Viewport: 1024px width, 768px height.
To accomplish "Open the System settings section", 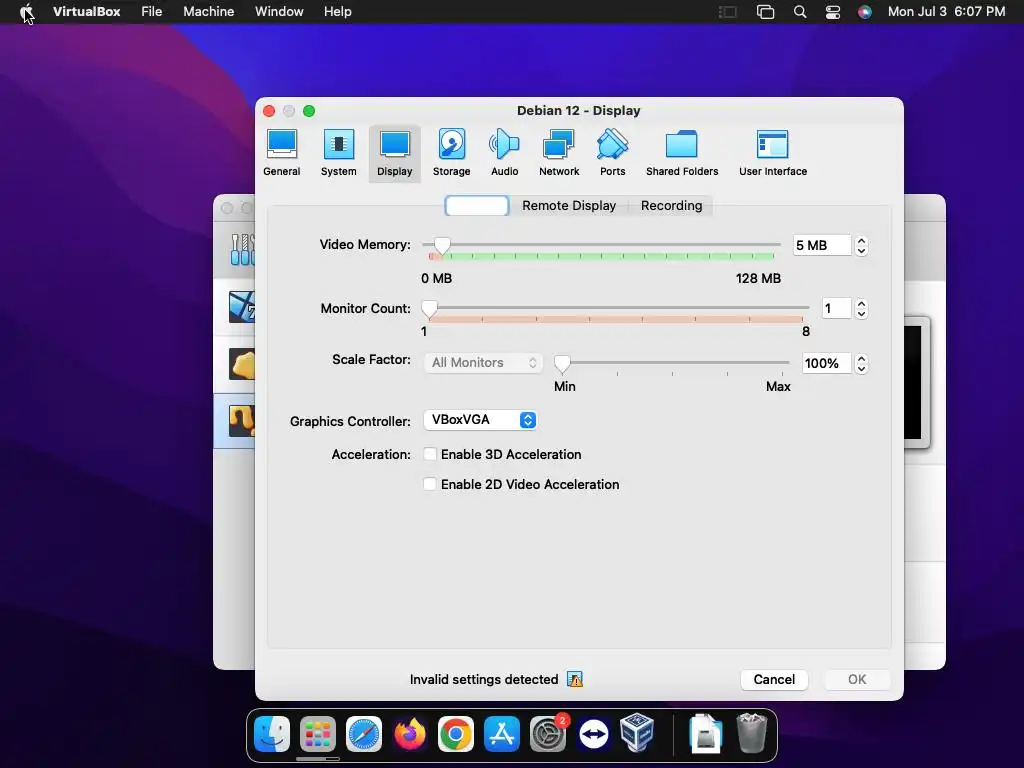I will coord(338,153).
